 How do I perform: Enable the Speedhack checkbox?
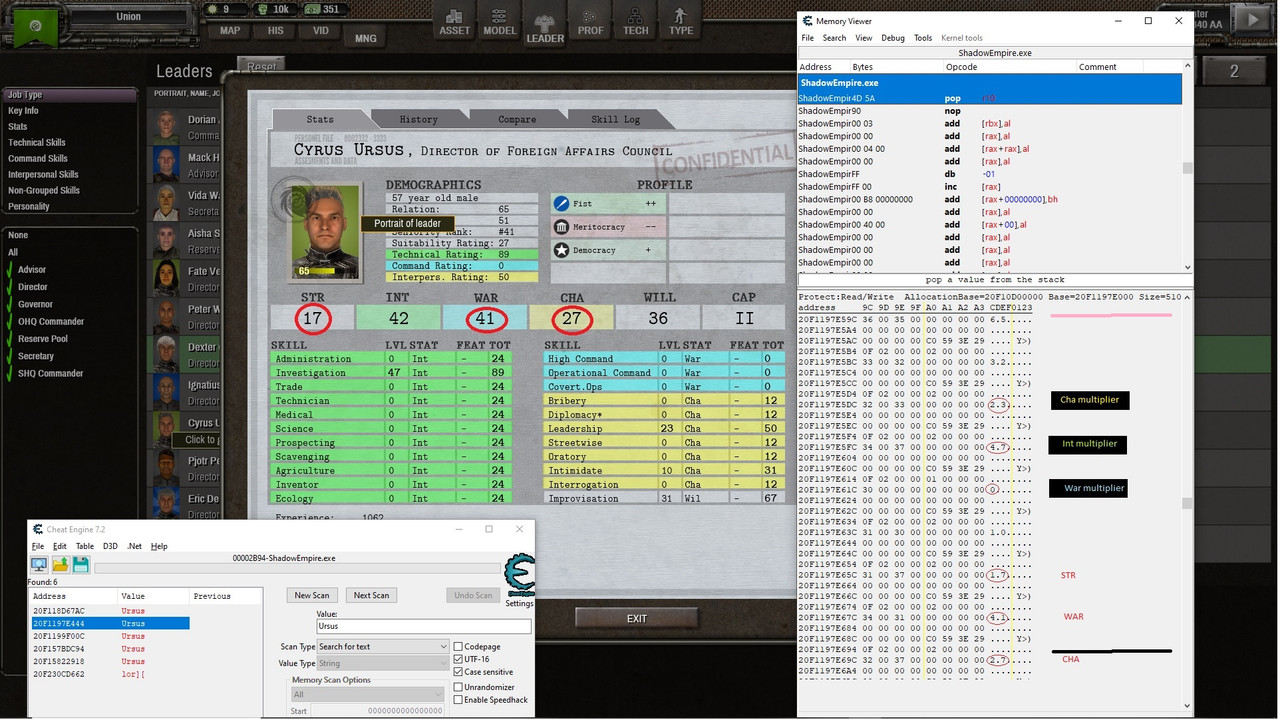pyautogui.click(x=459, y=700)
